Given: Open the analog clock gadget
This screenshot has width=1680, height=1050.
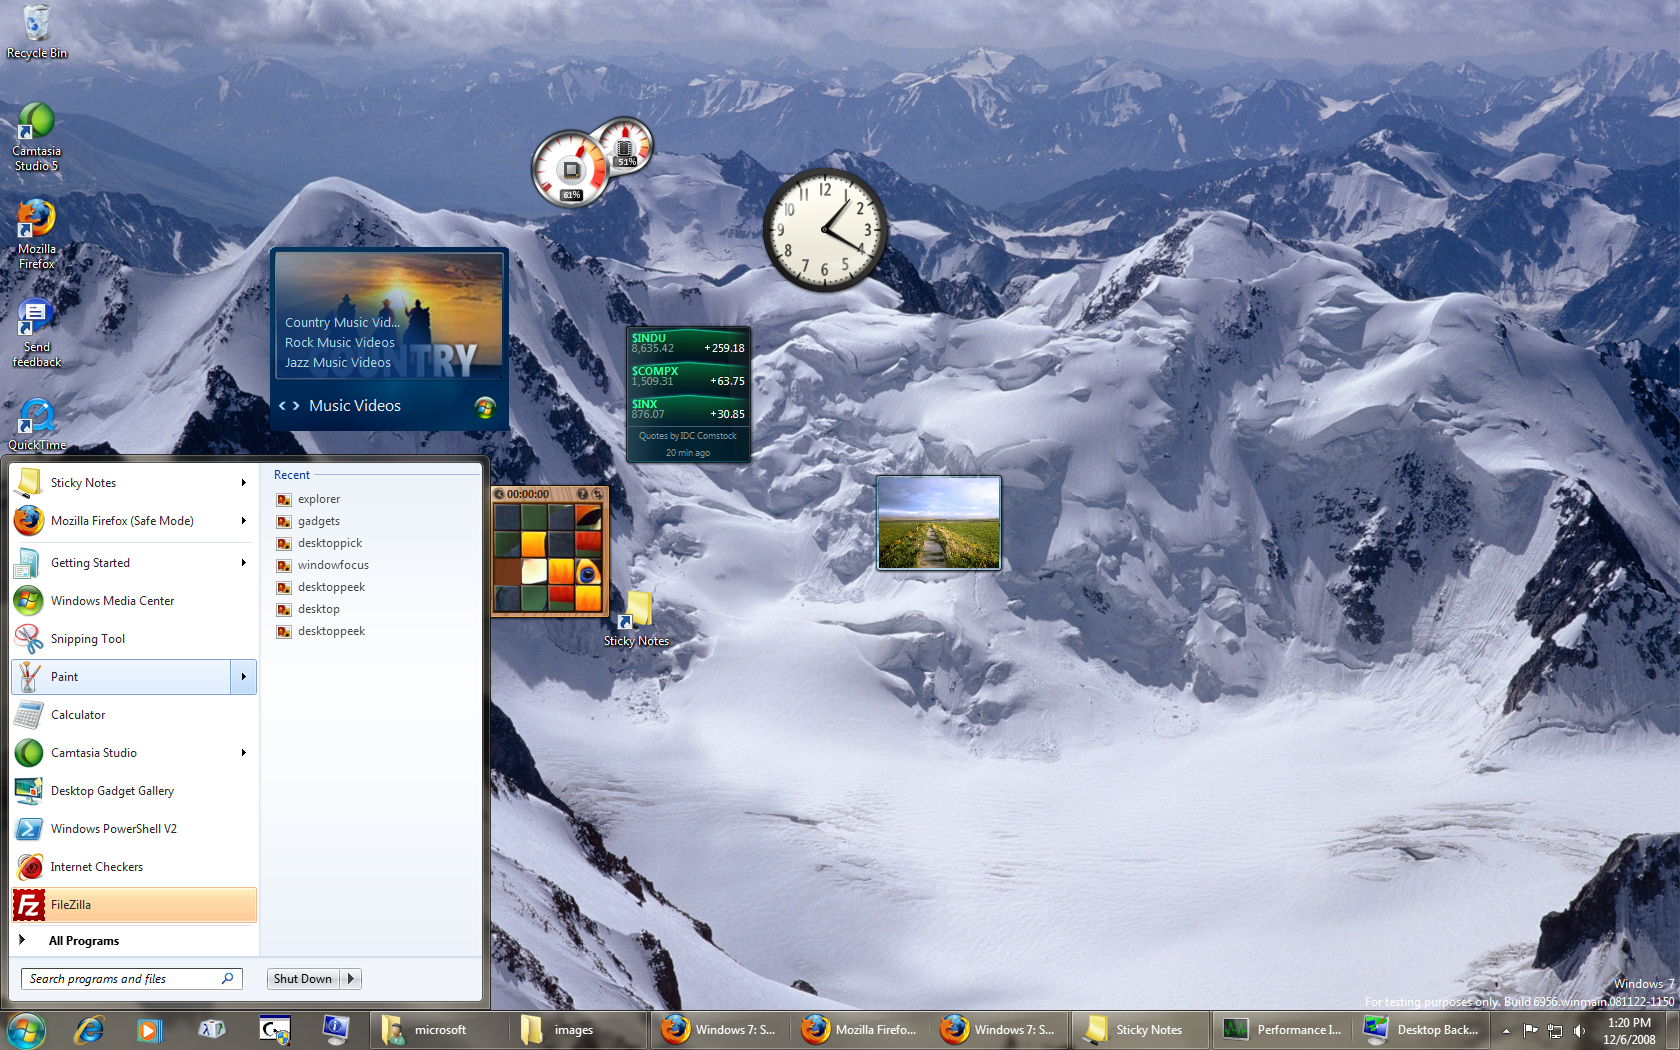Looking at the screenshot, I should pos(825,230).
